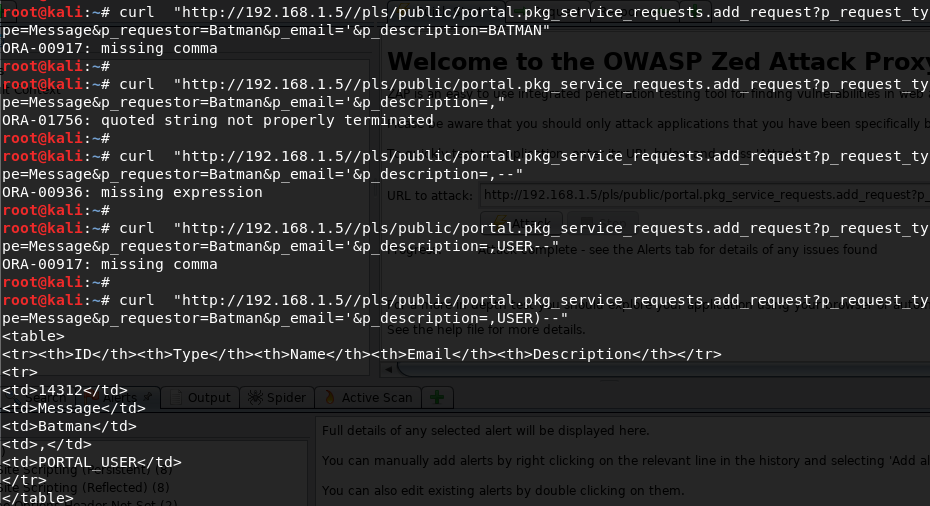Click 'You can manually add alerts' line in ZAP
Image resolution: width=930 pixels, height=506 pixels.
[626, 460]
